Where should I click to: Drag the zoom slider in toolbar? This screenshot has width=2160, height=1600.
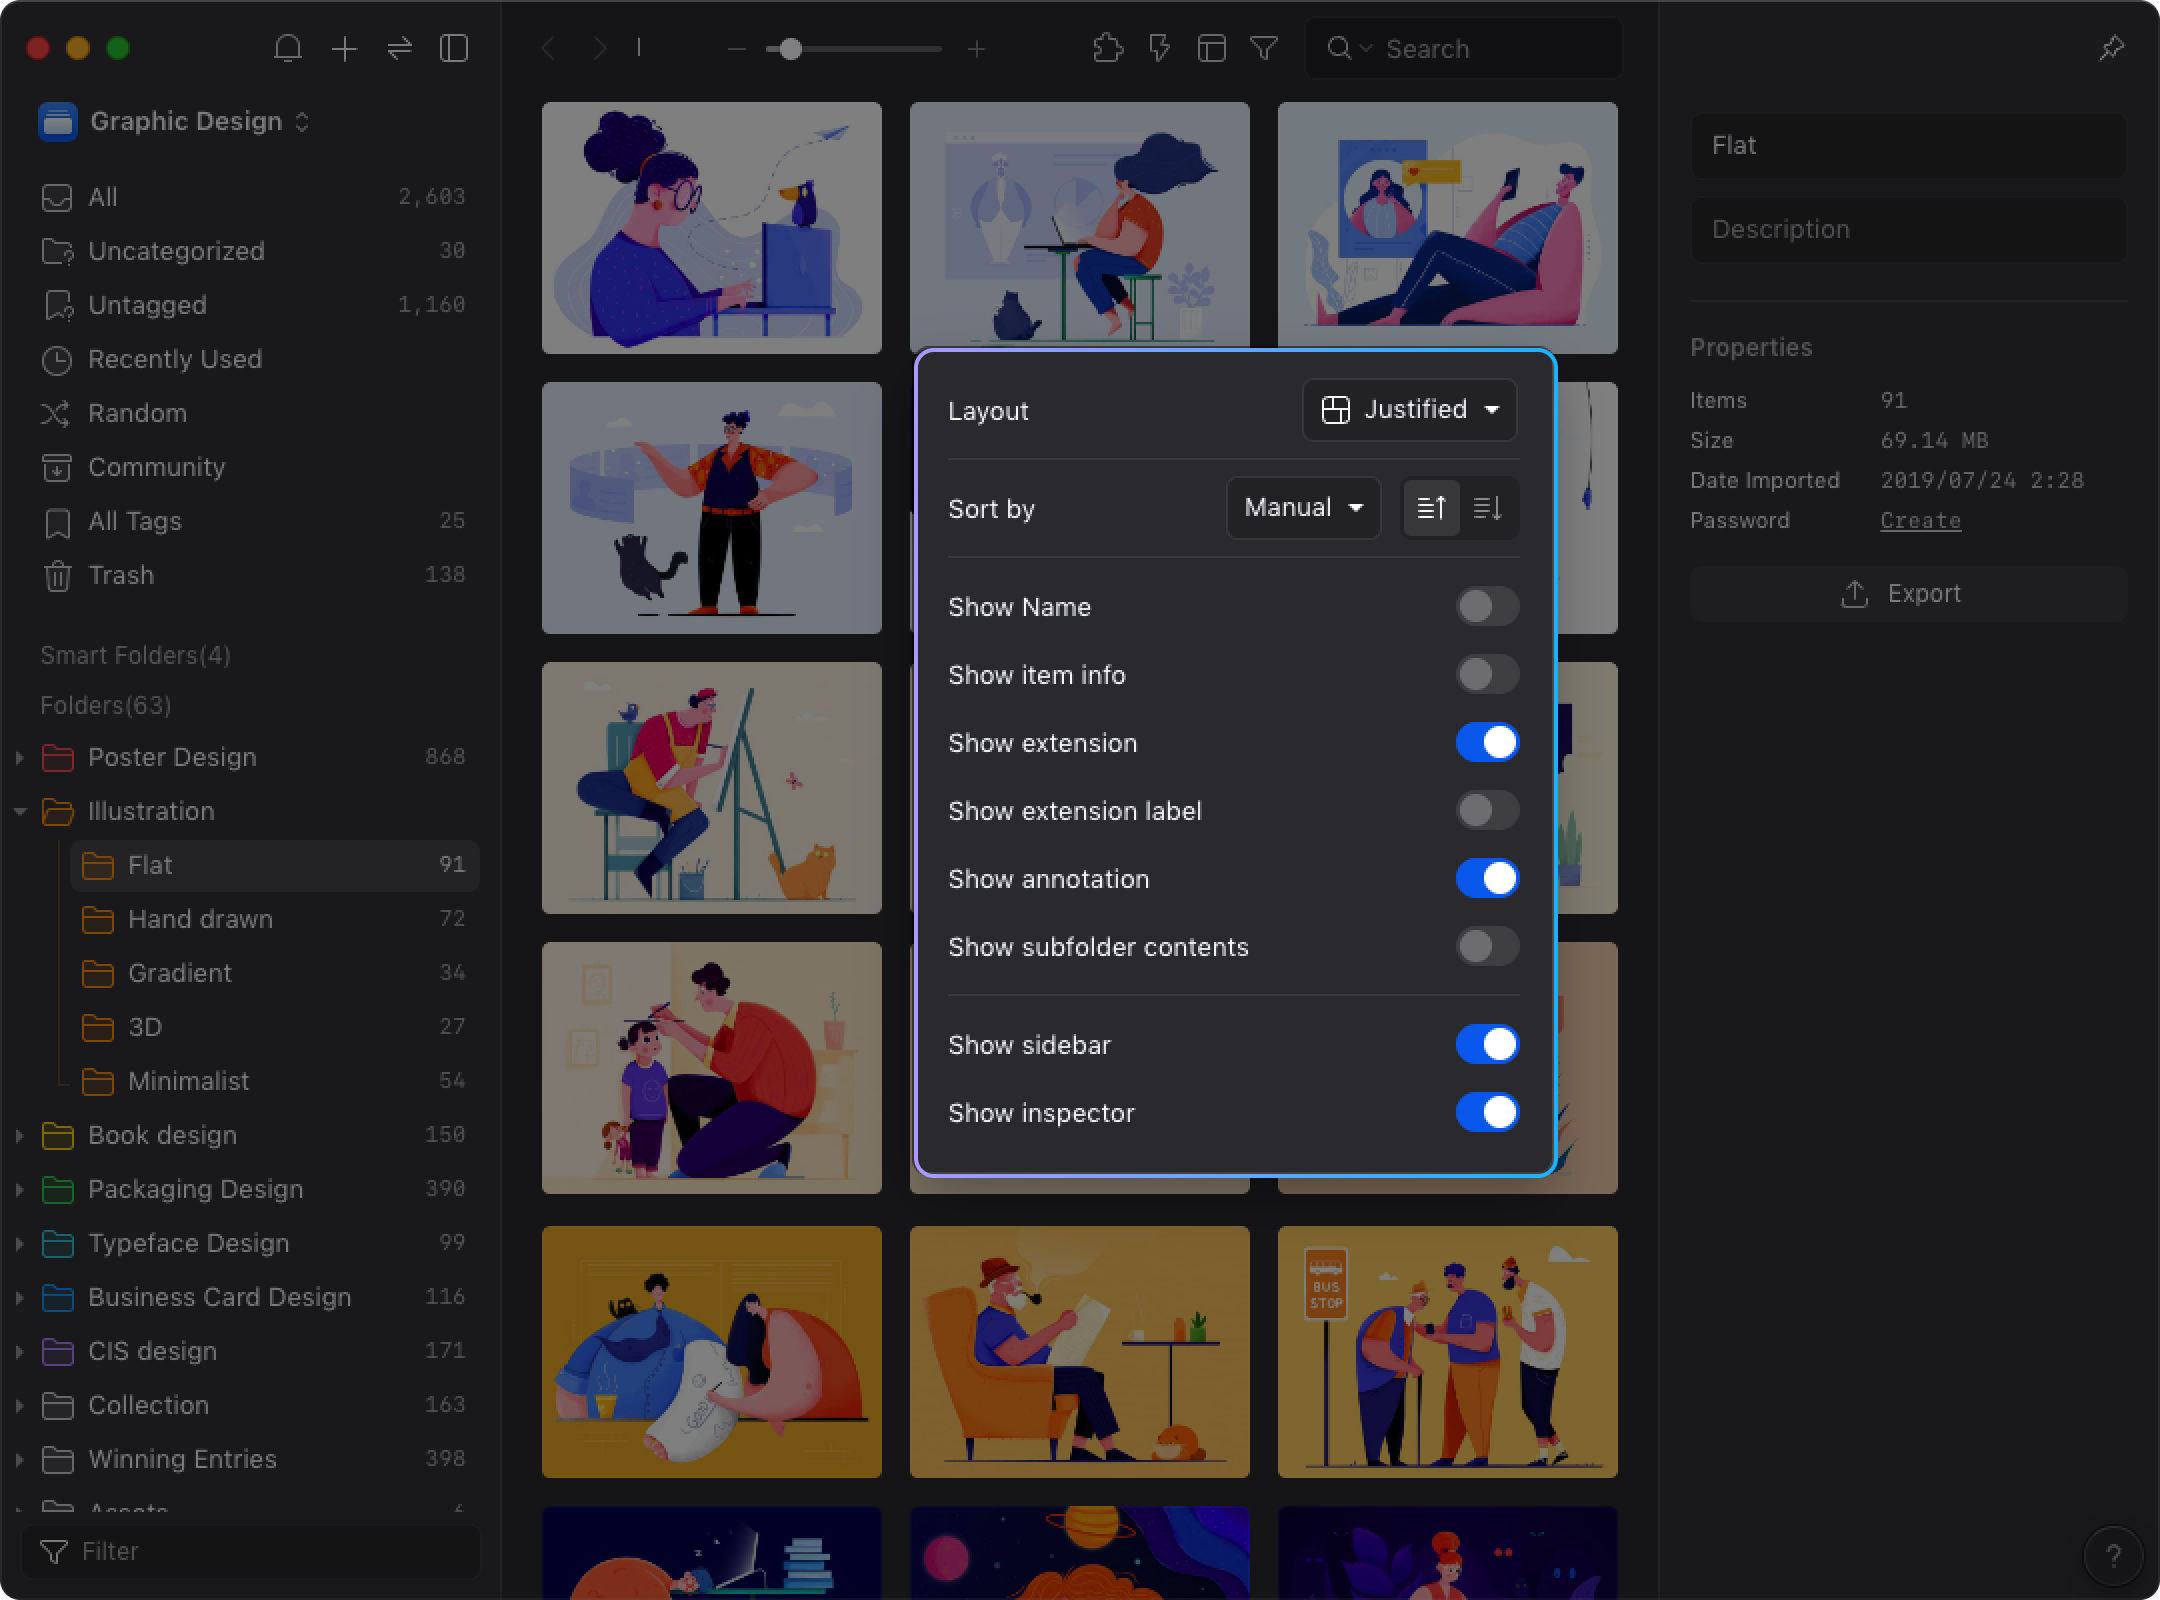pyautogui.click(x=787, y=49)
